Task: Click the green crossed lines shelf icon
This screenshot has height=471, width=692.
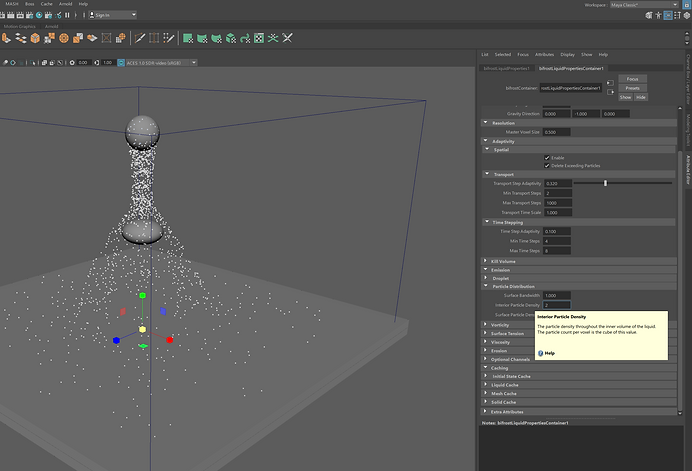Action: tap(273, 38)
